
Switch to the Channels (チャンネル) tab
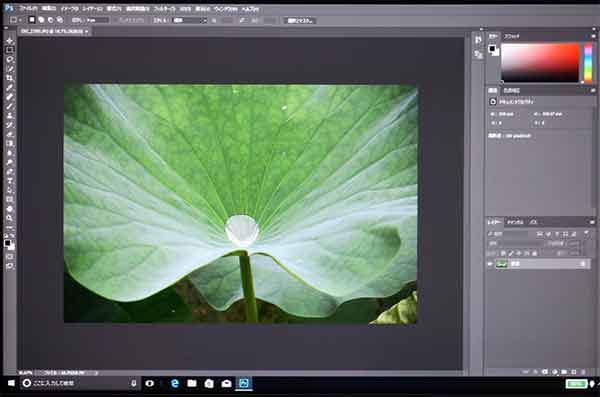click(x=515, y=222)
